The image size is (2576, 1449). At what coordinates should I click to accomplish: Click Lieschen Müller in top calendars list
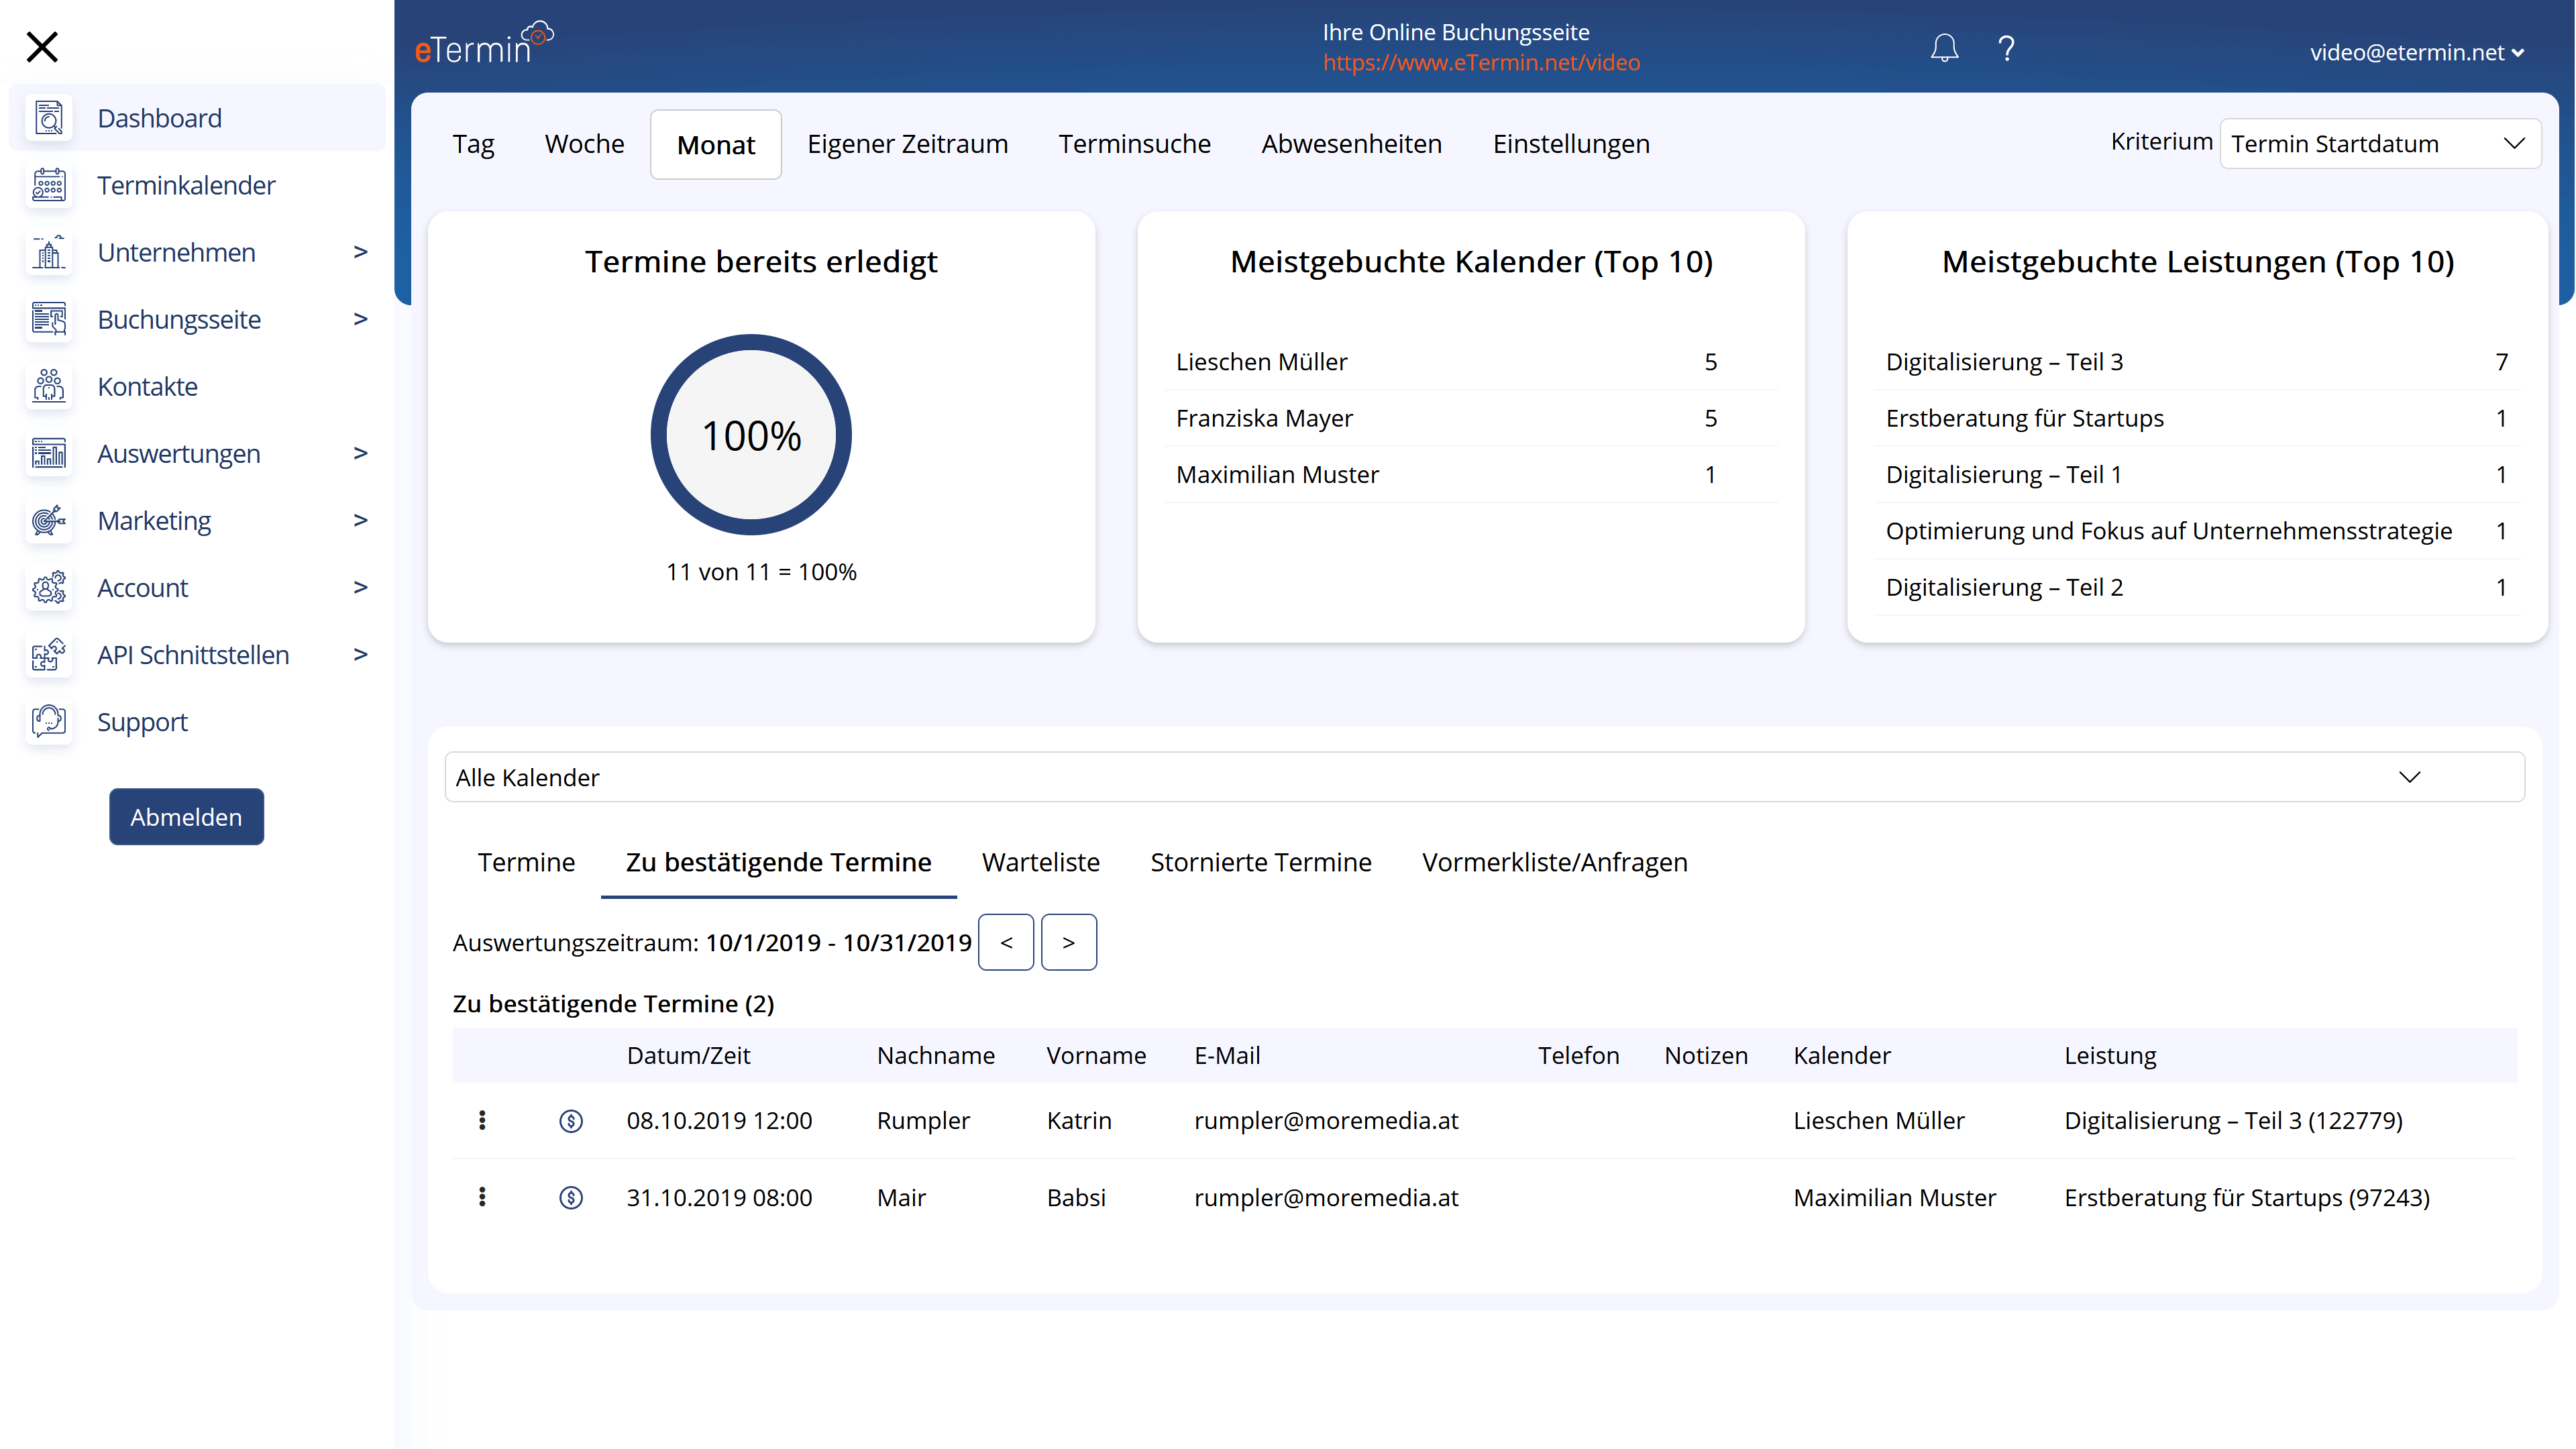[x=1261, y=362]
